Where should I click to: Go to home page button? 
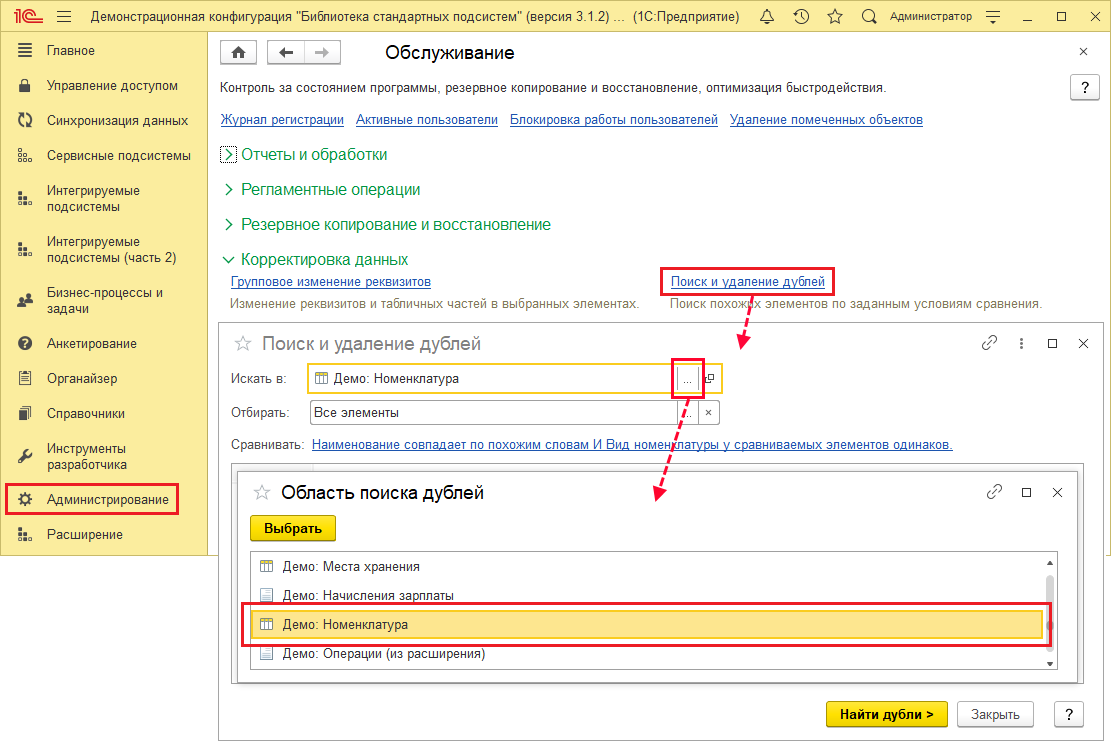tap(238, 53)
